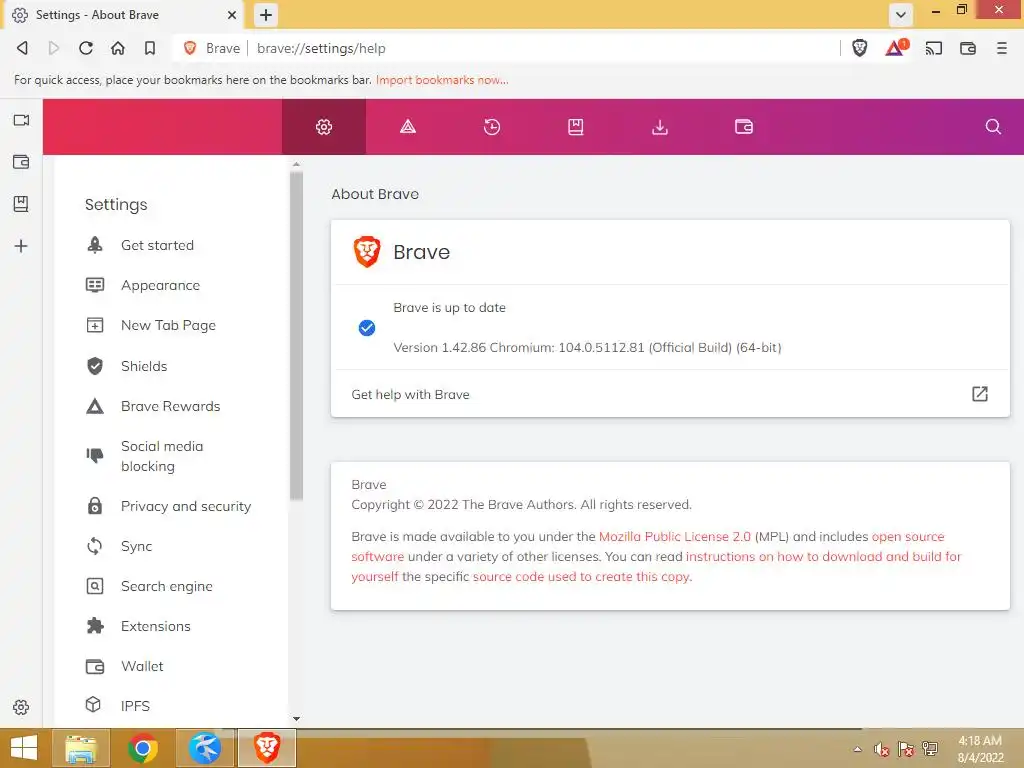Open Brave Shields lion icon in address bar
The height and width of the screenshot is (768, 1024).
[x=859, y=48]
